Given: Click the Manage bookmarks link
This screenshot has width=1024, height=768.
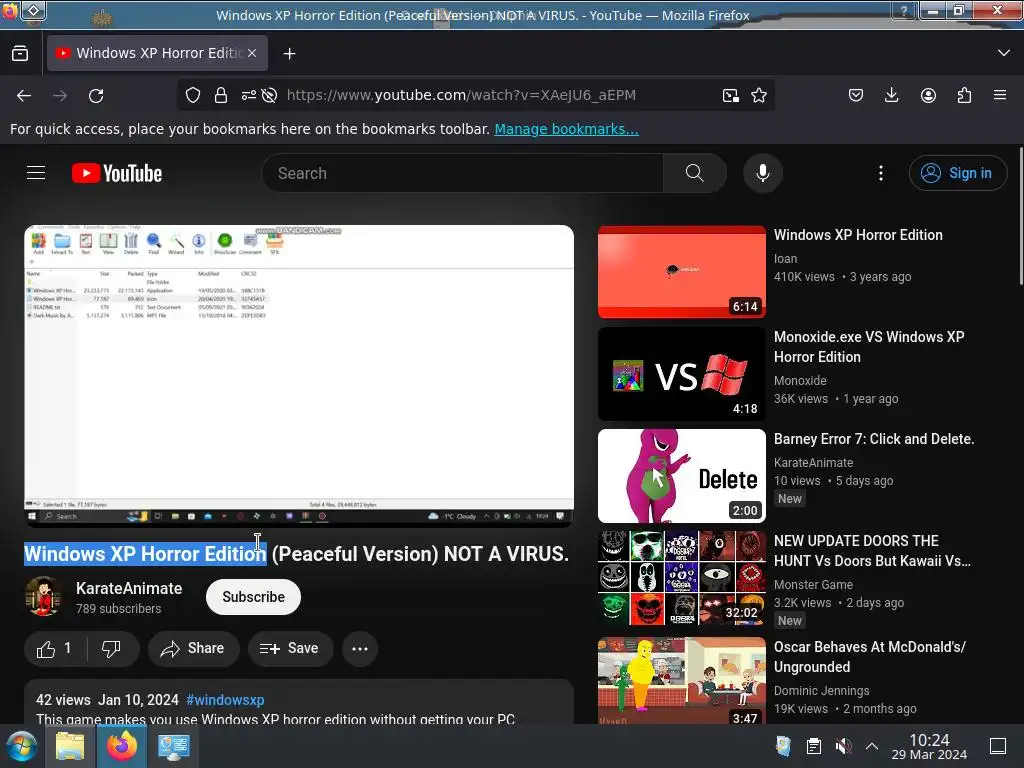Looking at the screenshot, I should [566, 129].
